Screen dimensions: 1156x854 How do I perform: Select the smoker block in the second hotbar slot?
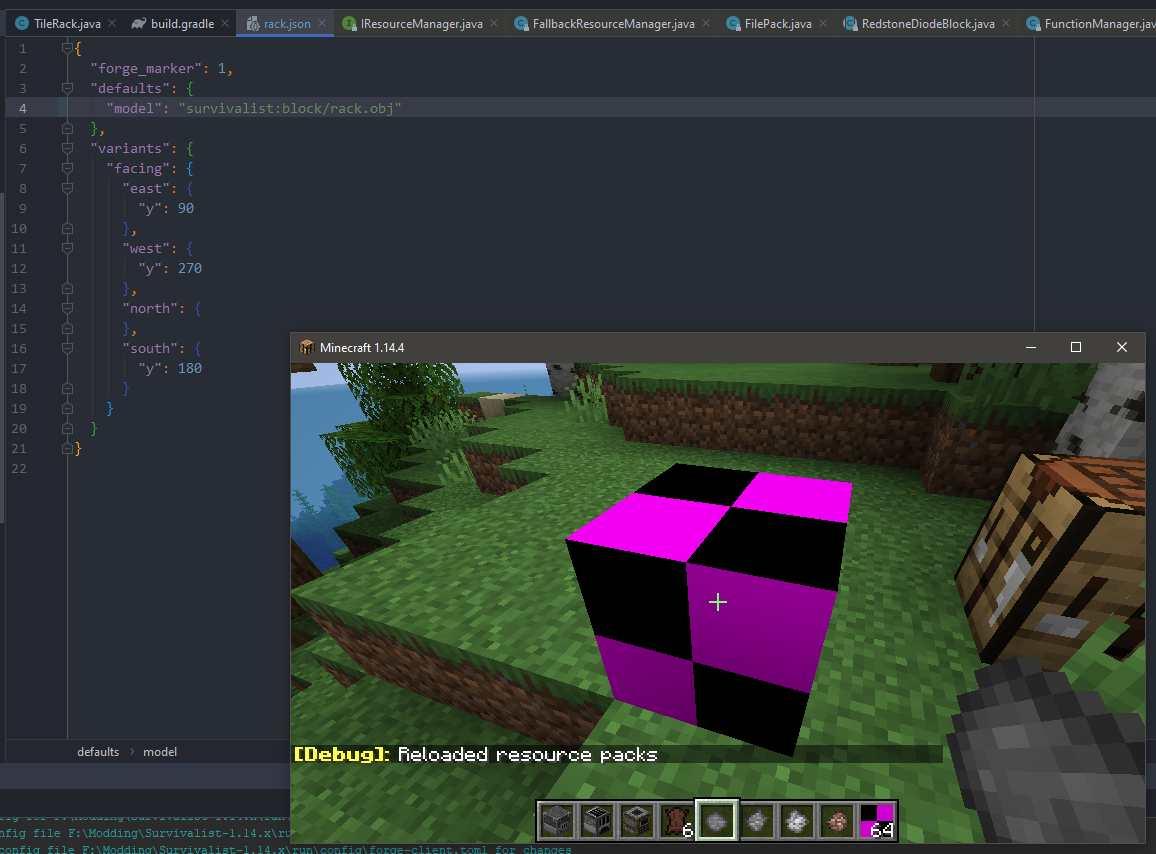click(597, 820)
